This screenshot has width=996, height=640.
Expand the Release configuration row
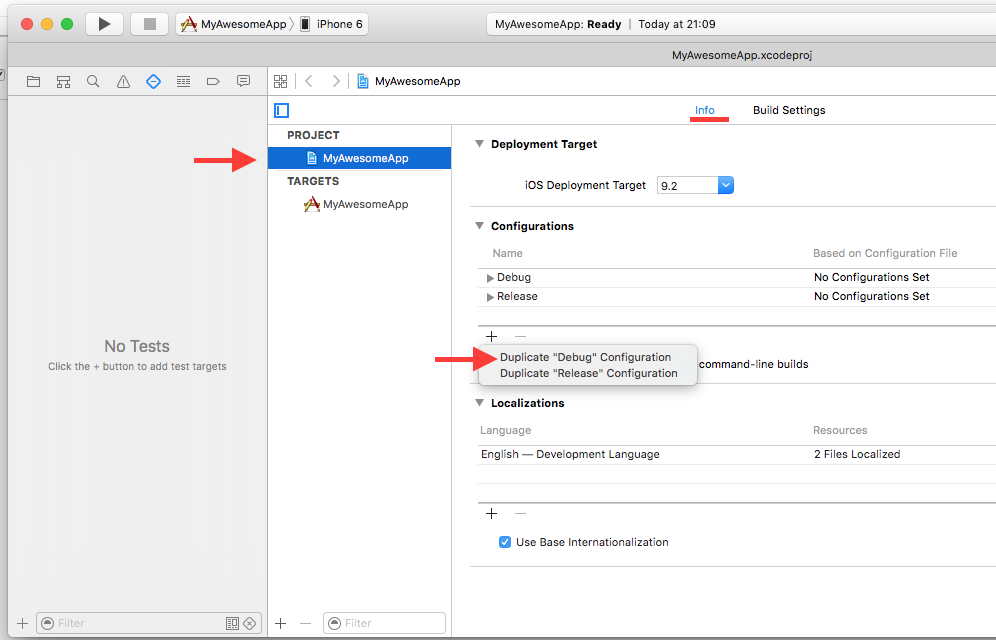[x=490, y=297]
